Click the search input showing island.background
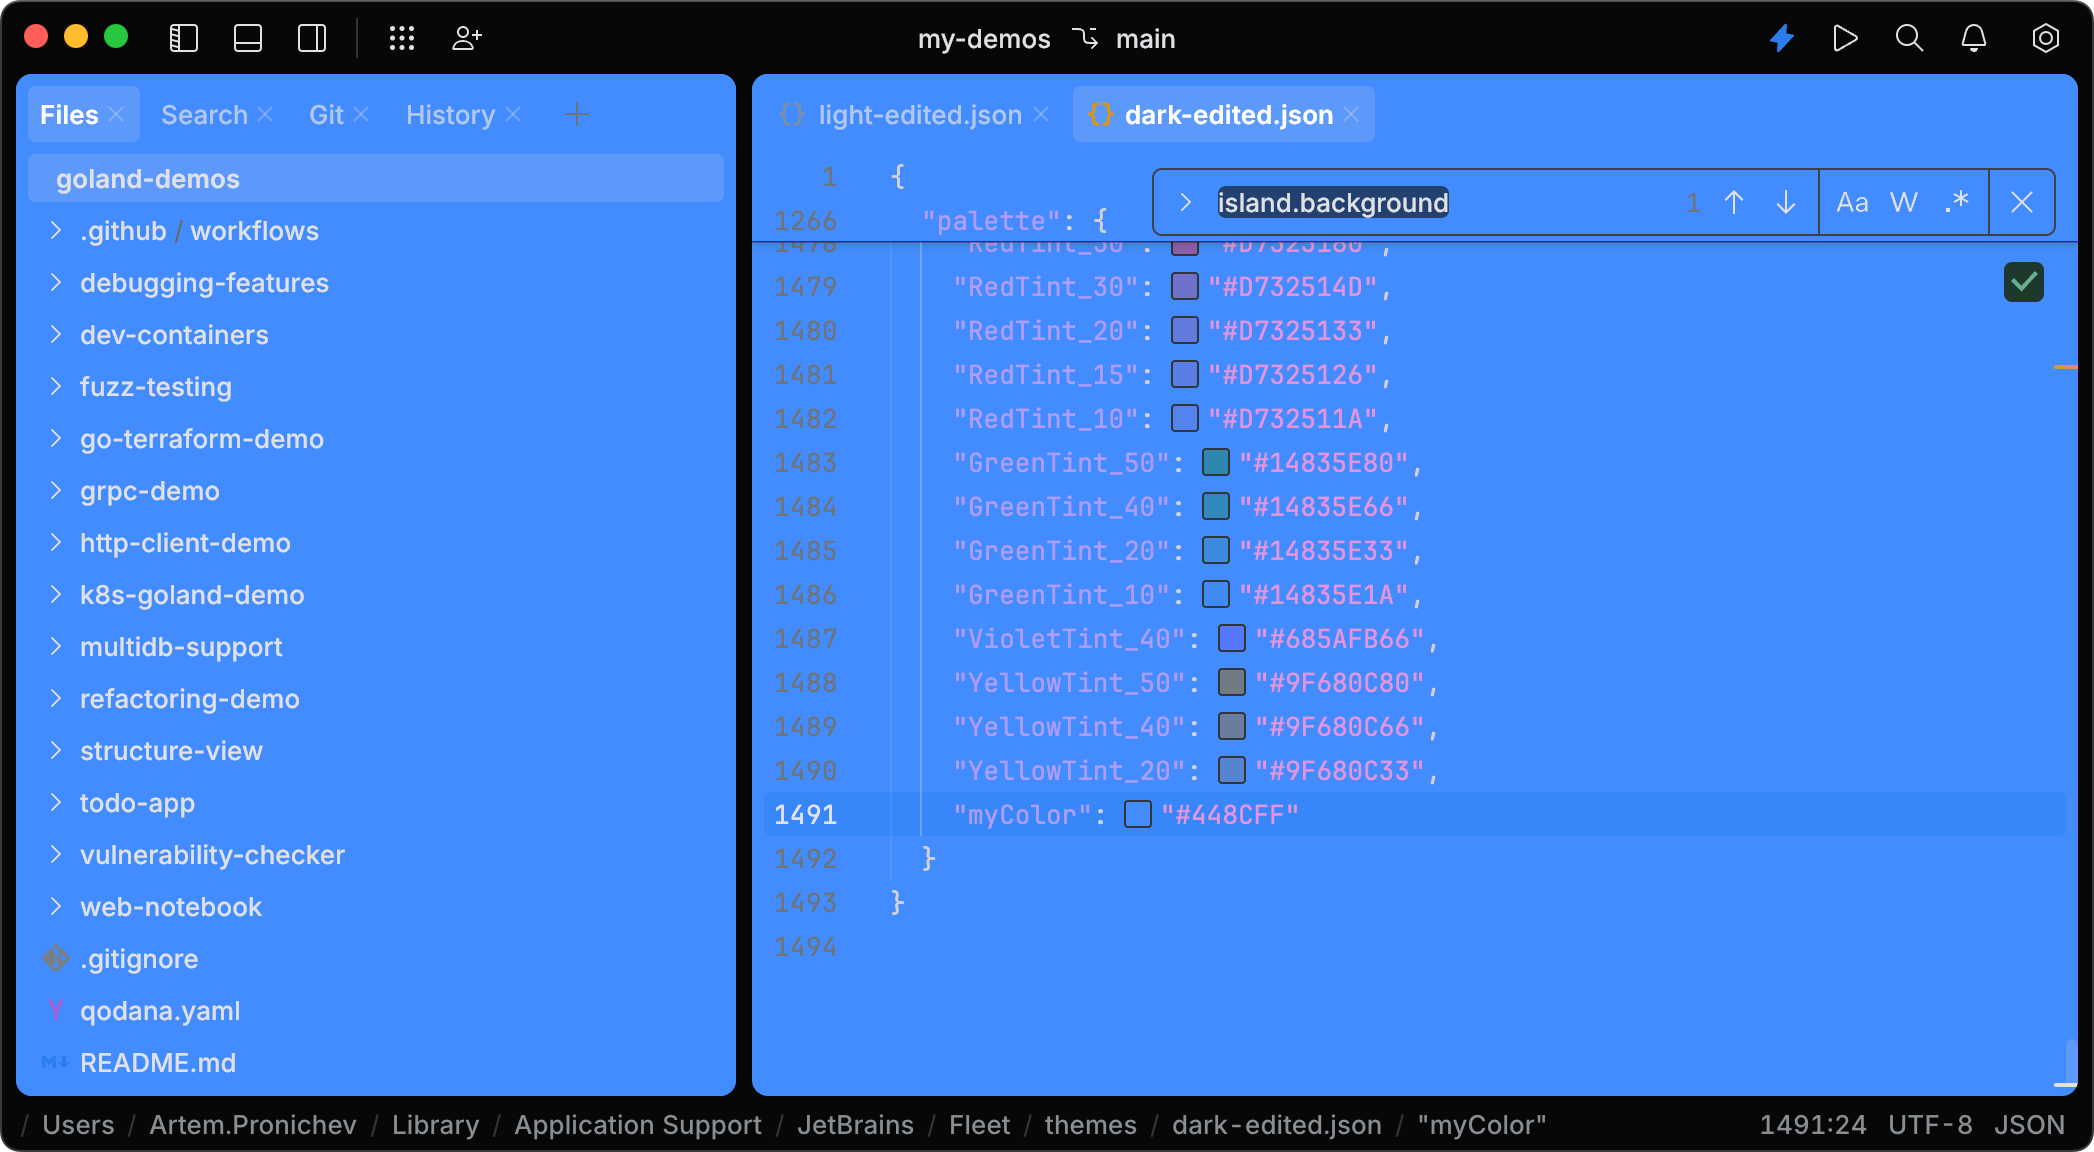The height and width of the screenshot is (1152, 2094). [1332, 202]
